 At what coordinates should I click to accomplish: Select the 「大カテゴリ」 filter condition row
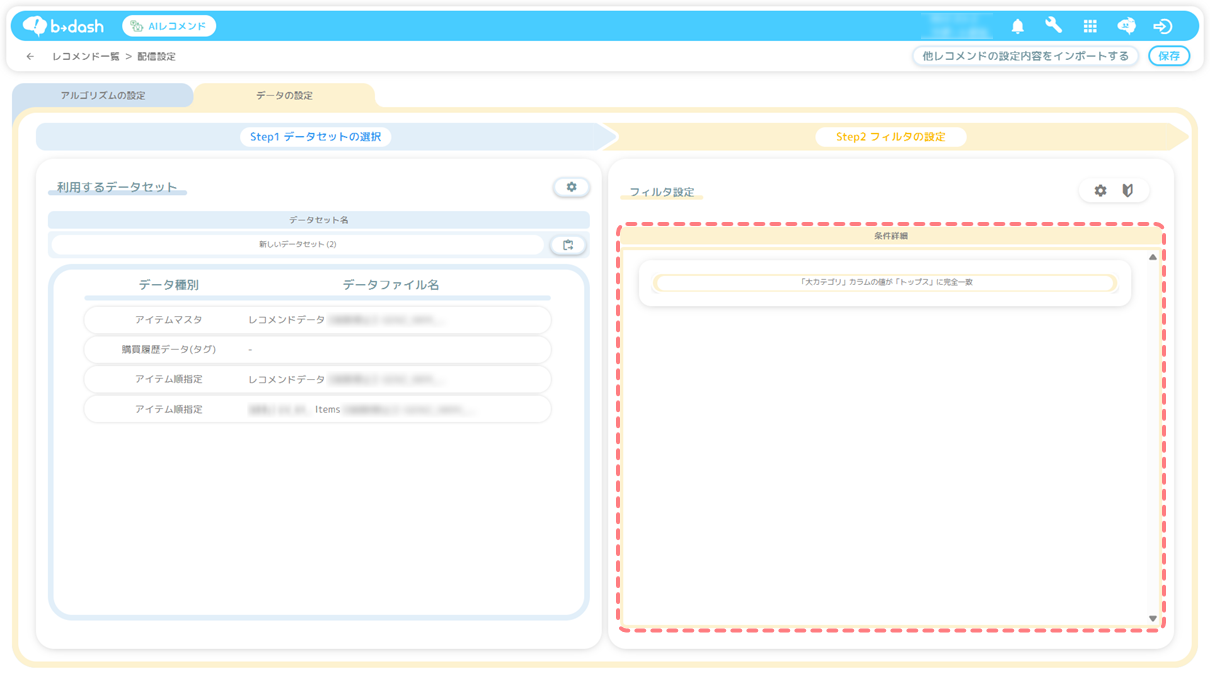coord(885,283)
